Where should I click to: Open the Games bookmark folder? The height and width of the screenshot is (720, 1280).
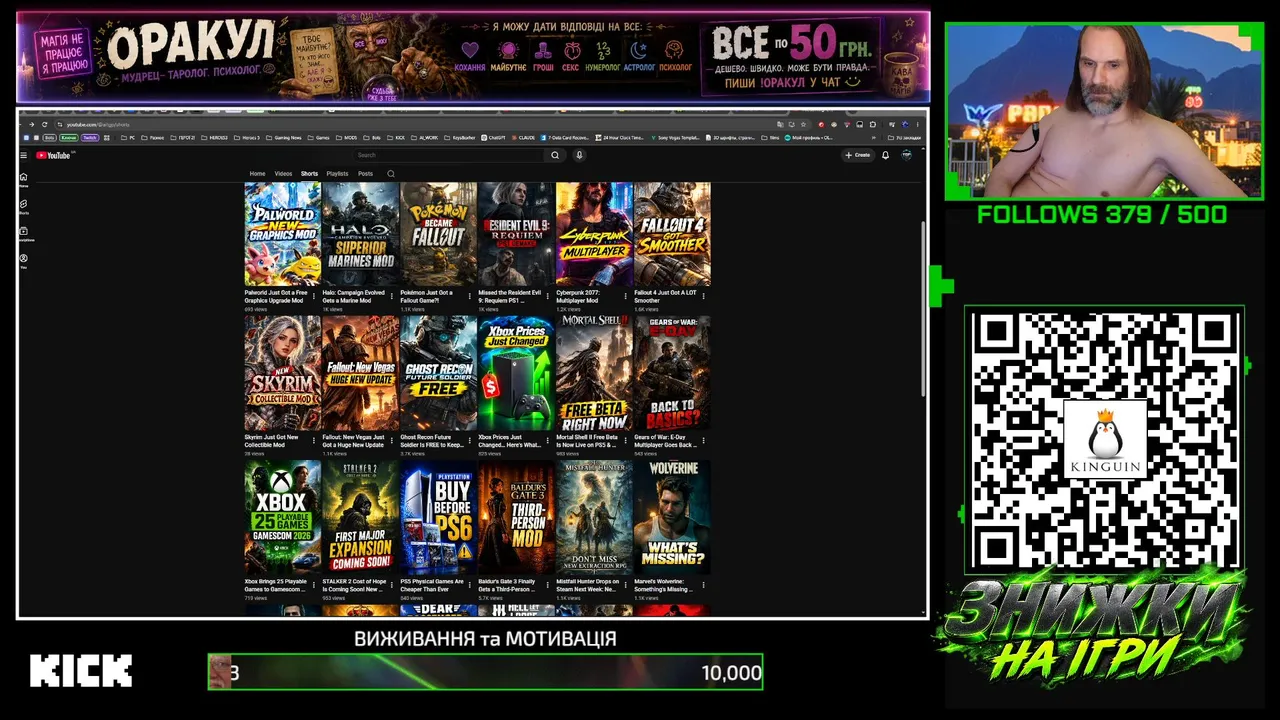click(x=320, y=137)
